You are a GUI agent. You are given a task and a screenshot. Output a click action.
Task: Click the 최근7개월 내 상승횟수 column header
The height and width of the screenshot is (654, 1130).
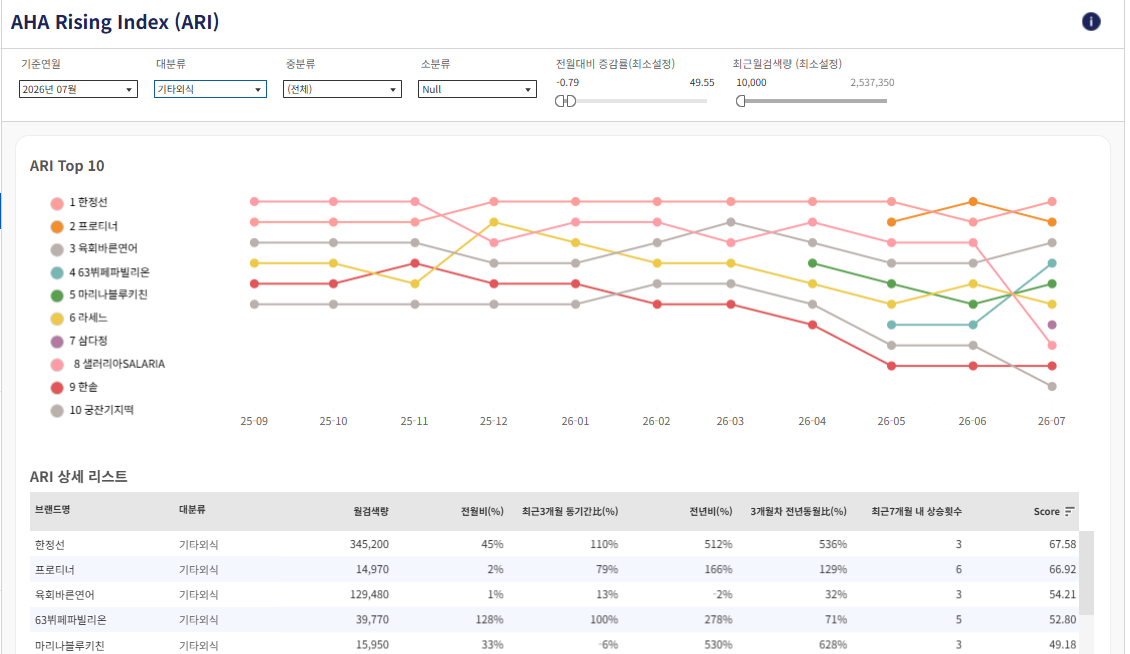click(916, 511)
